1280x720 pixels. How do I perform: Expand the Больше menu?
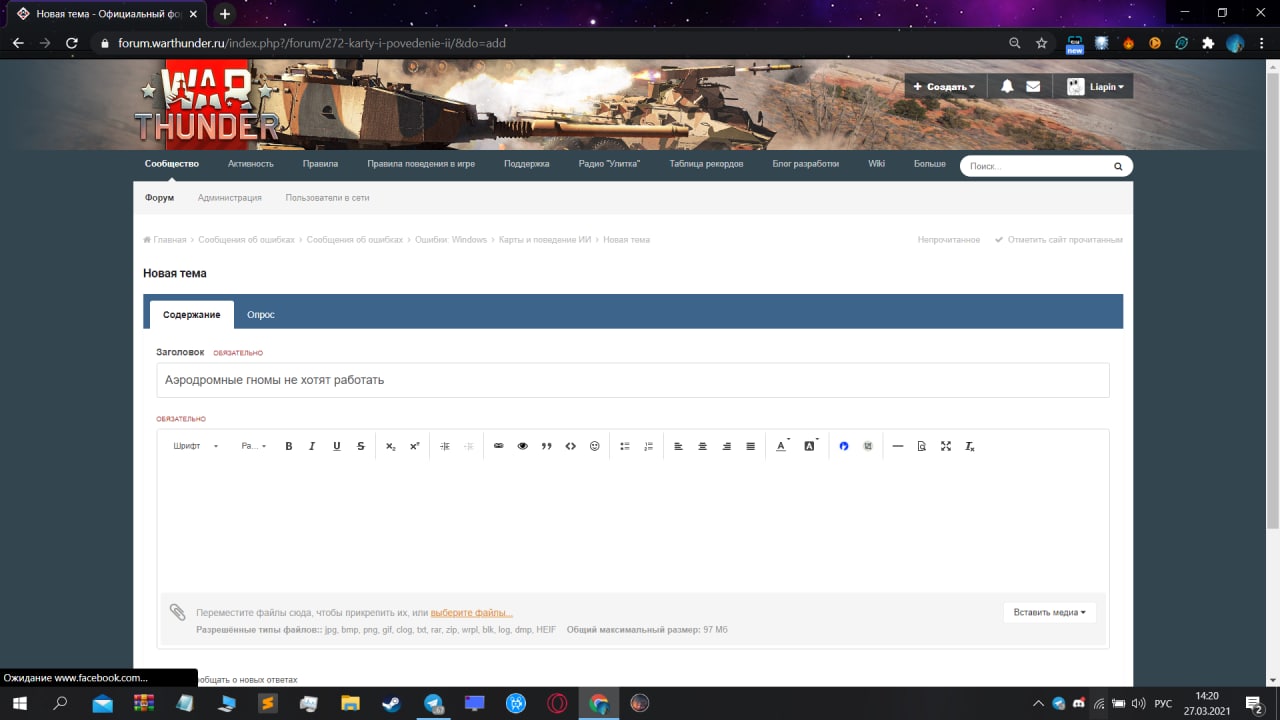pyautogui.click(x=930, y=163)
